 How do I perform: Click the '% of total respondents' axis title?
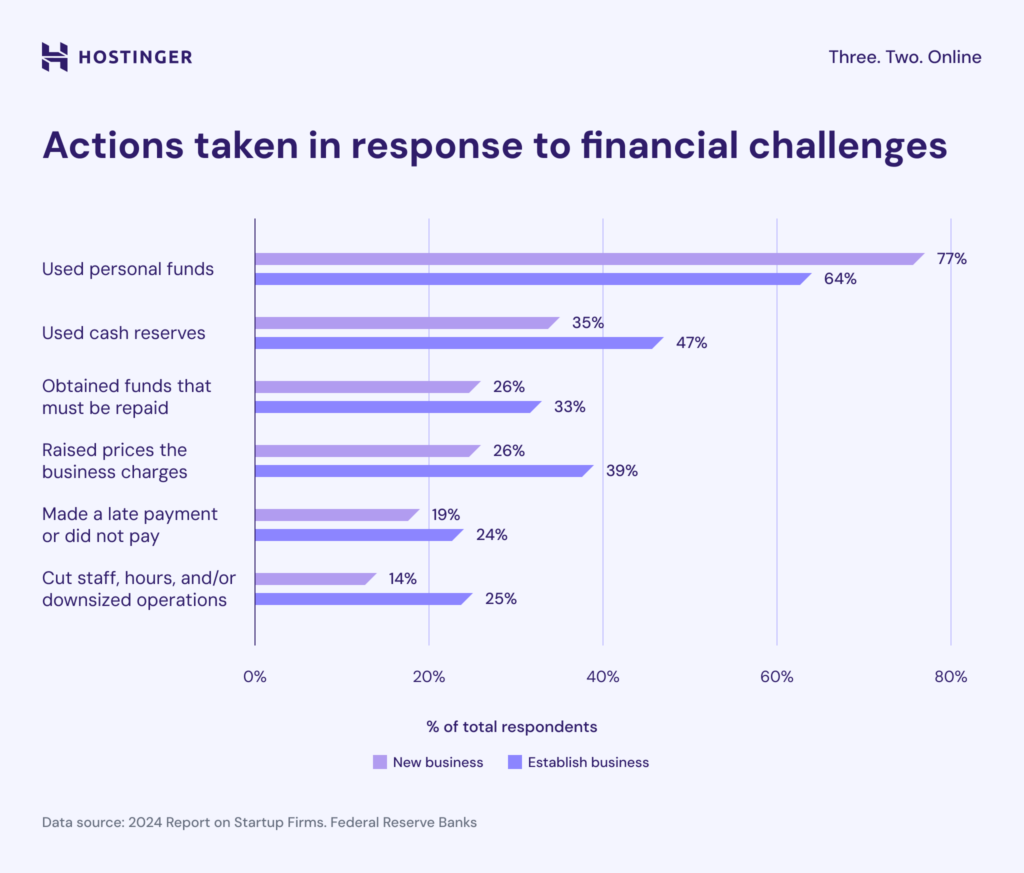coord(511,727)
